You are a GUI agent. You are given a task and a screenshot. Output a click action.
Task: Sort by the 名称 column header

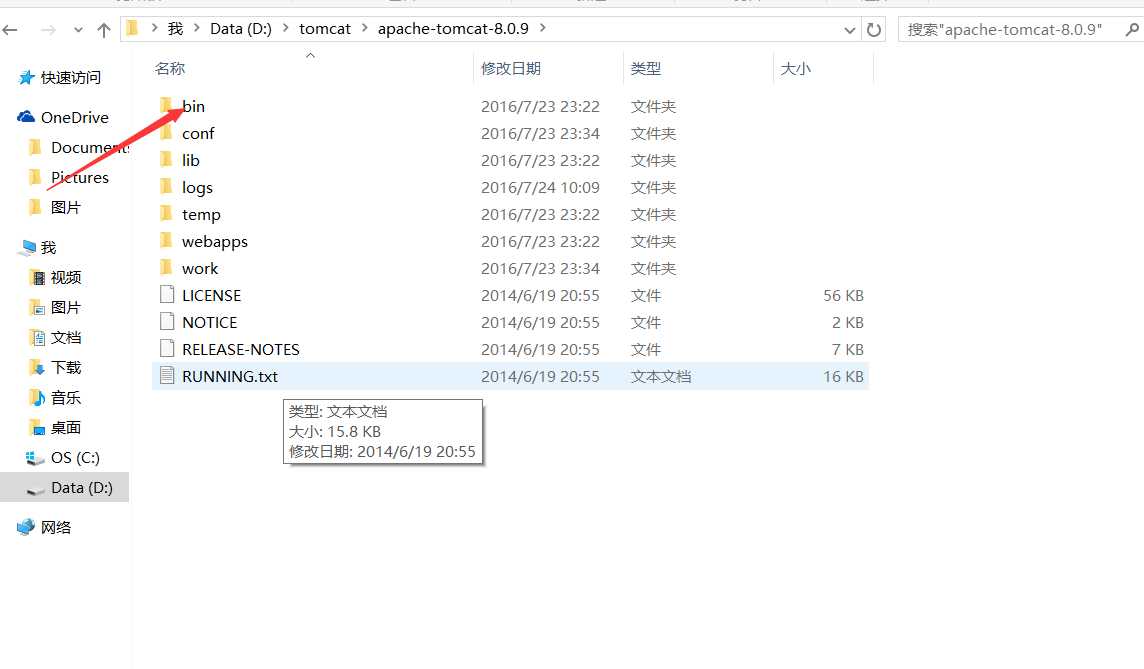pyautogui.click(x=170, y=69)
